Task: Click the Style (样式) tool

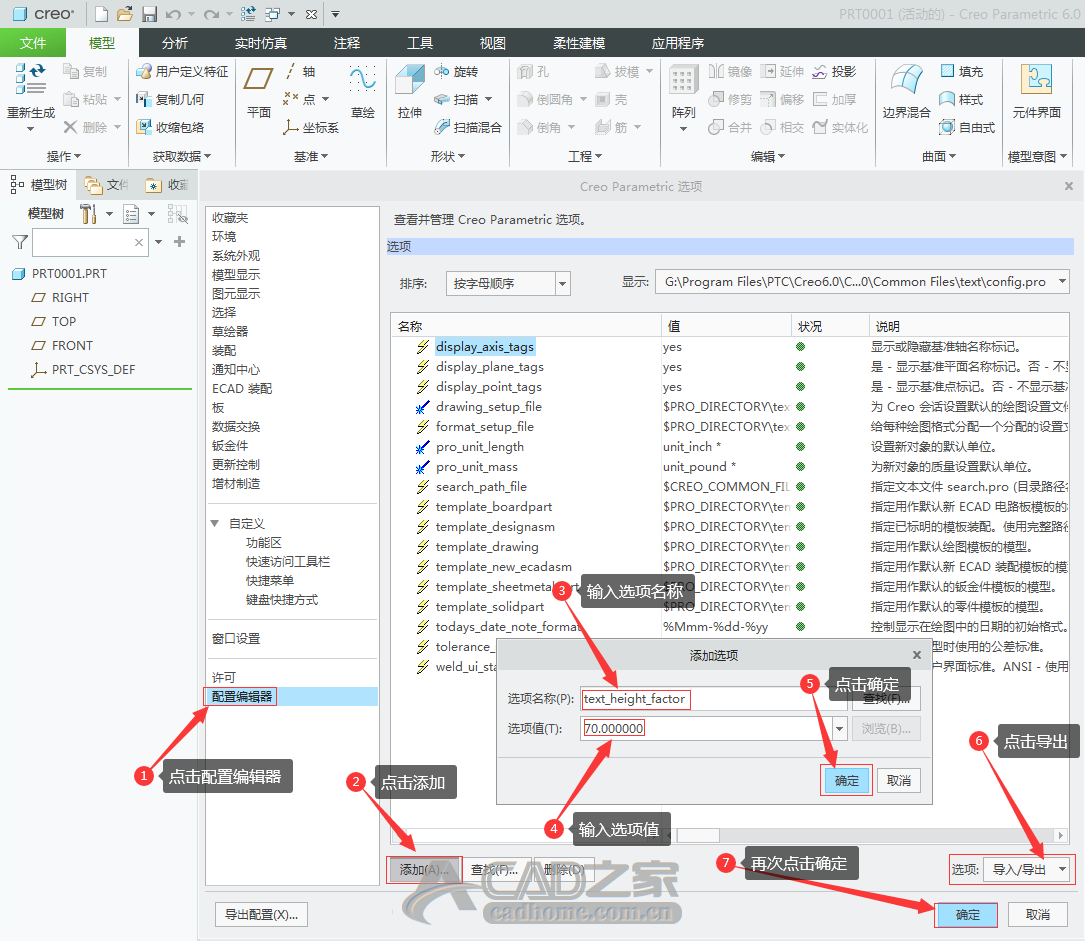Action: (961, 100)
